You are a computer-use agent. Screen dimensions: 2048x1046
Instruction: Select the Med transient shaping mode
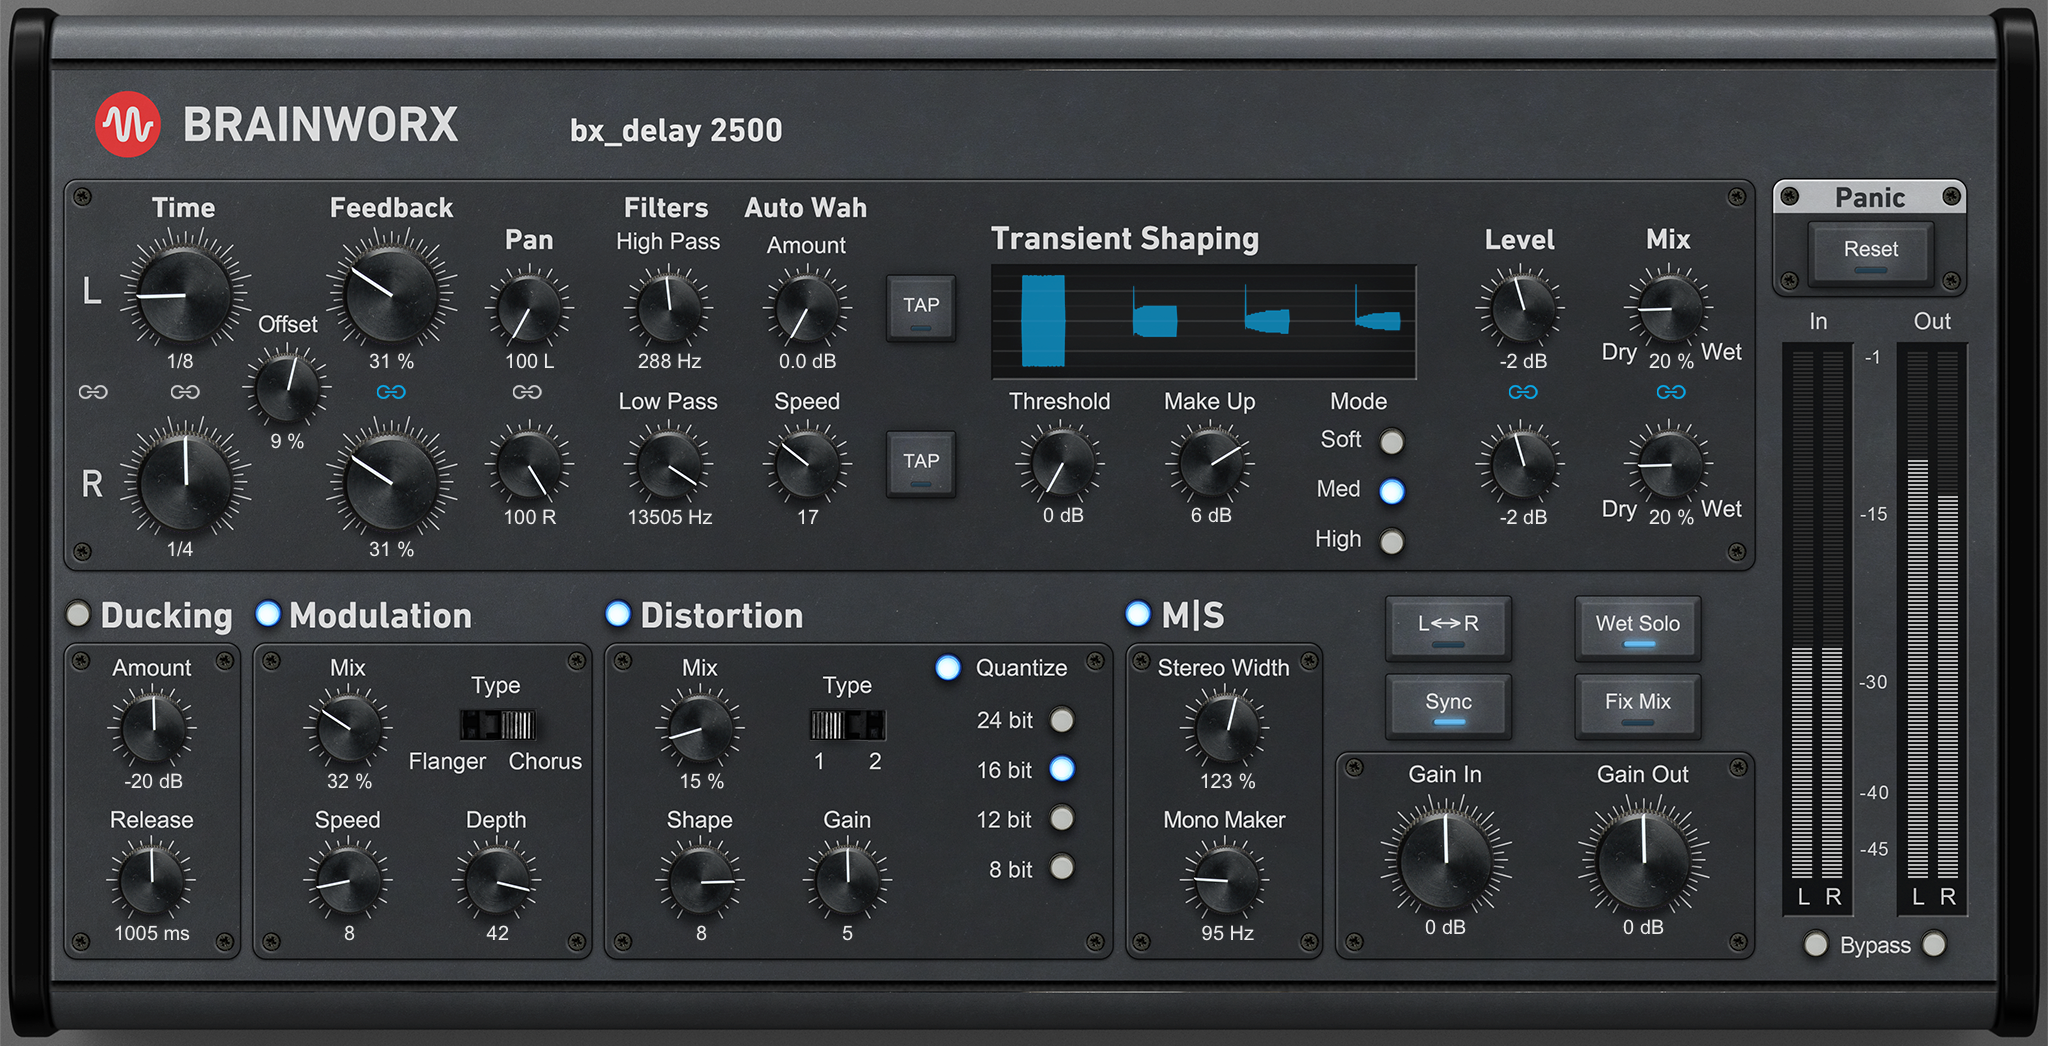[1394, 491]
